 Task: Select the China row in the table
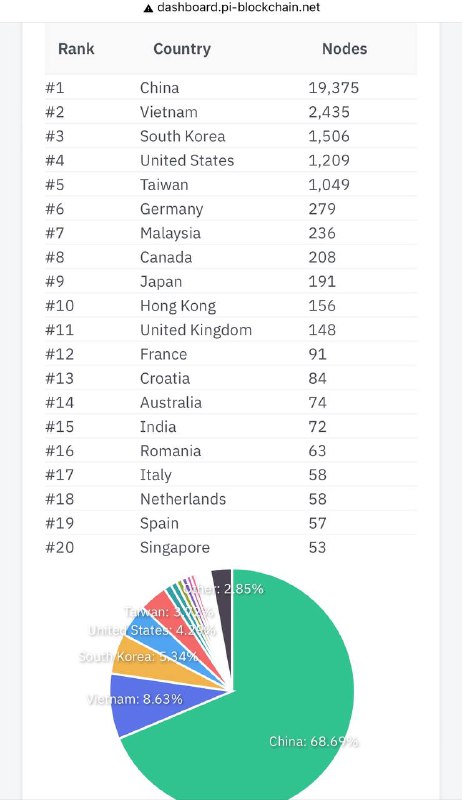point(230,88)
